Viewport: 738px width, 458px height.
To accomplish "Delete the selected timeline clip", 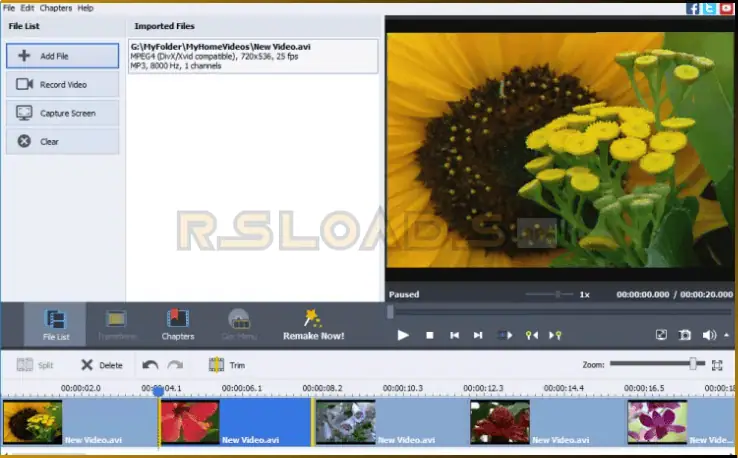I will [x=101, y=365].
